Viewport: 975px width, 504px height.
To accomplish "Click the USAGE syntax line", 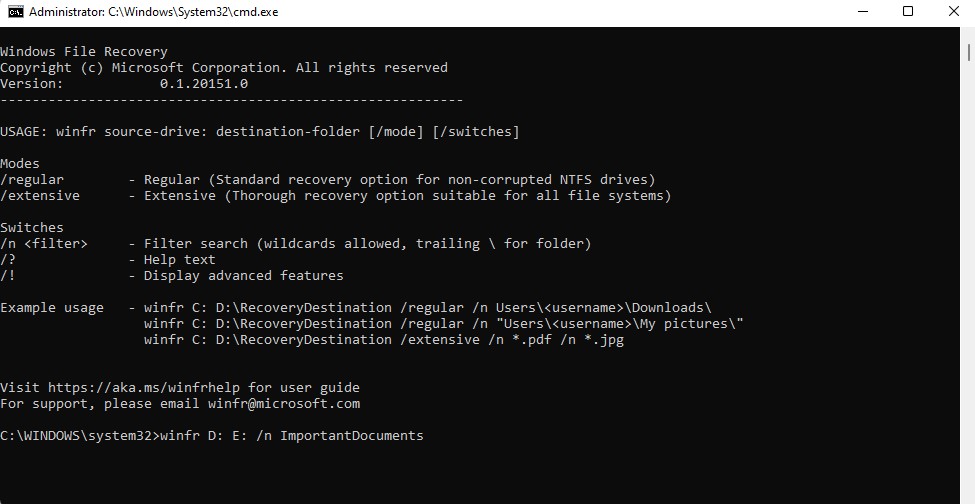I will (x=260, y=132).
